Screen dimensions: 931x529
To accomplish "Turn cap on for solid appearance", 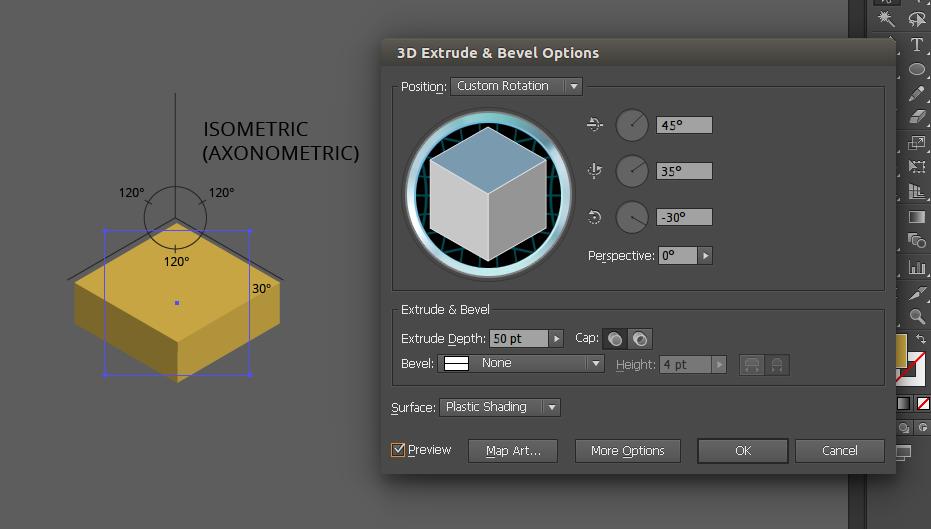I will click(x=615, y=338).
